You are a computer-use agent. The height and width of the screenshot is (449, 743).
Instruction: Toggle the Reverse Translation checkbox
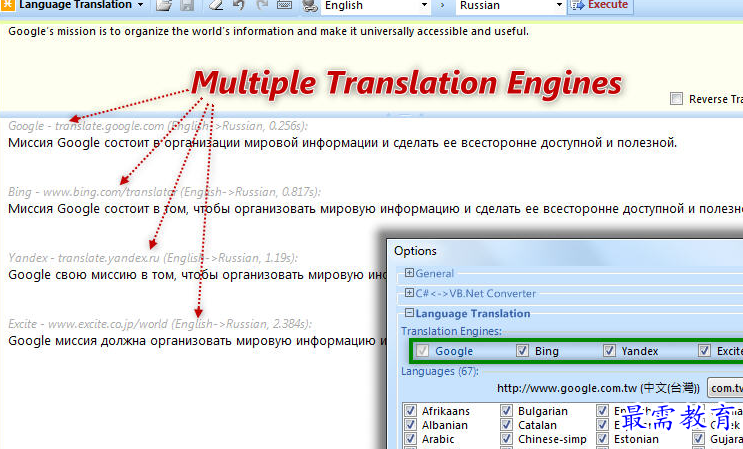point(676,99)
